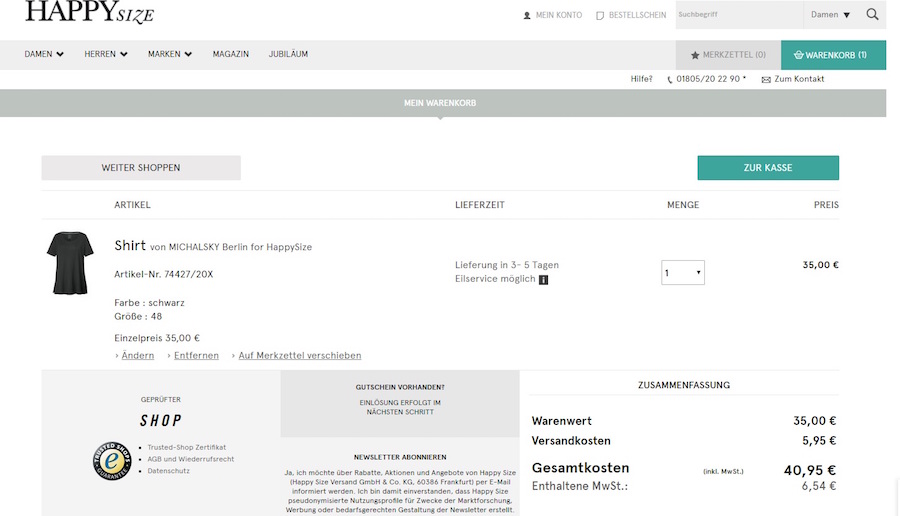Click the Happy Size logo
Image resolution: width=900 pixels, height=516 pixels.
pos(90,13)
